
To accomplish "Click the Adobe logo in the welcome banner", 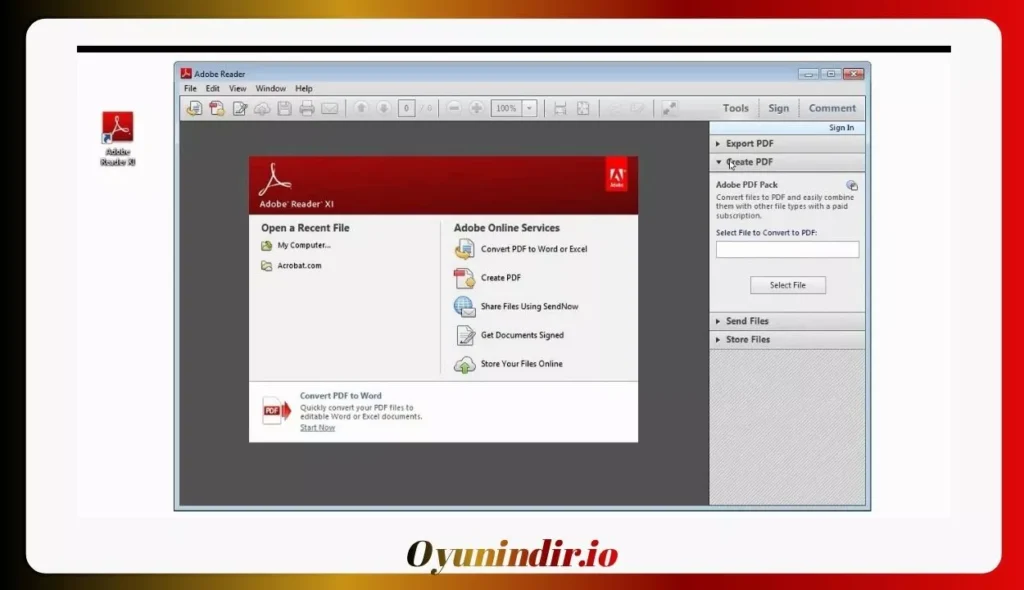I will click(616, 174).
